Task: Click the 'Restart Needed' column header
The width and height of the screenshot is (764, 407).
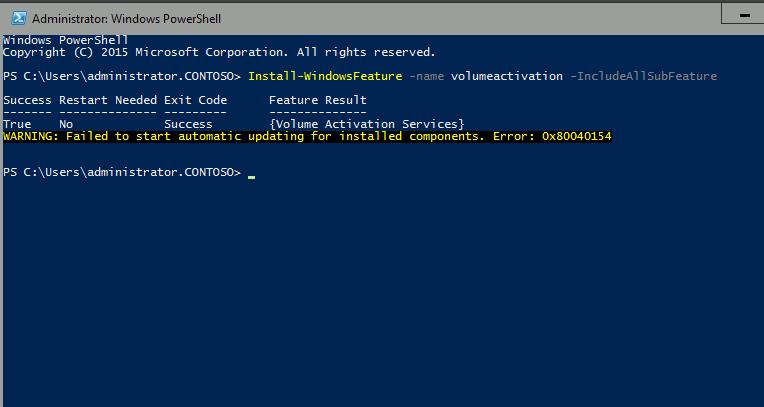Action: (x=108, y=100)
